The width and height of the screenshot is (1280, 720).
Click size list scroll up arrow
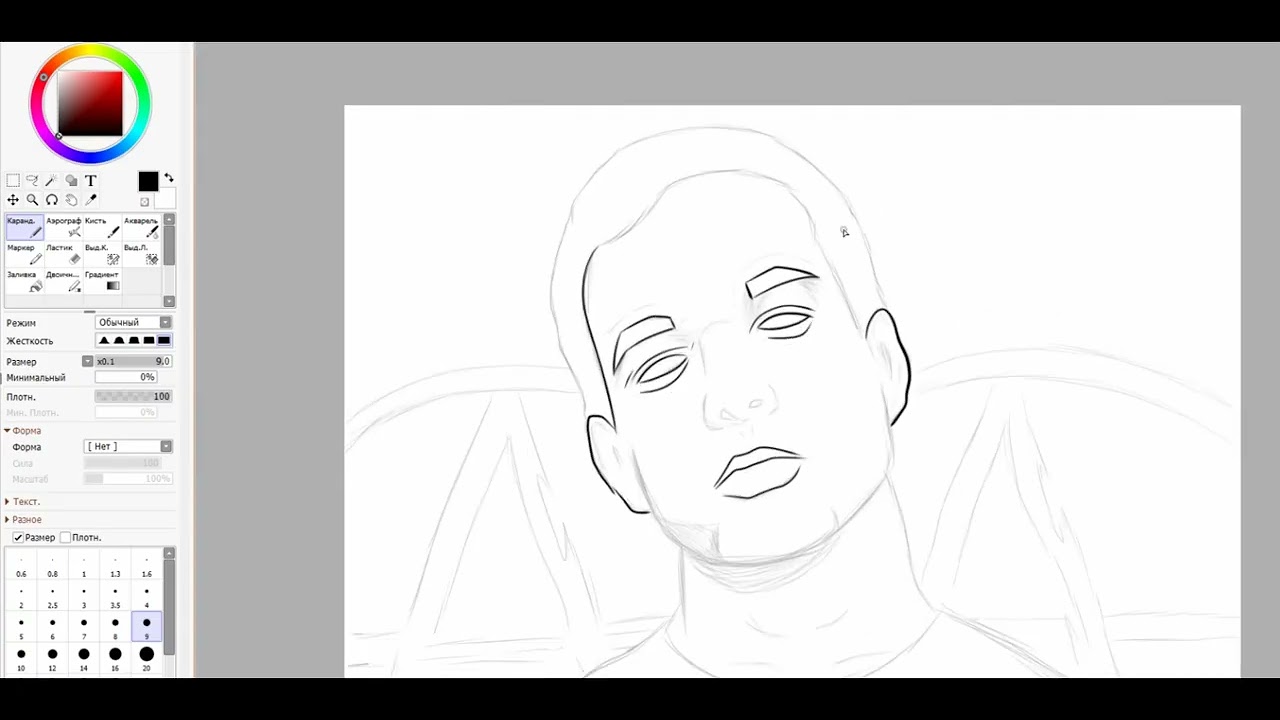[169, 553]
